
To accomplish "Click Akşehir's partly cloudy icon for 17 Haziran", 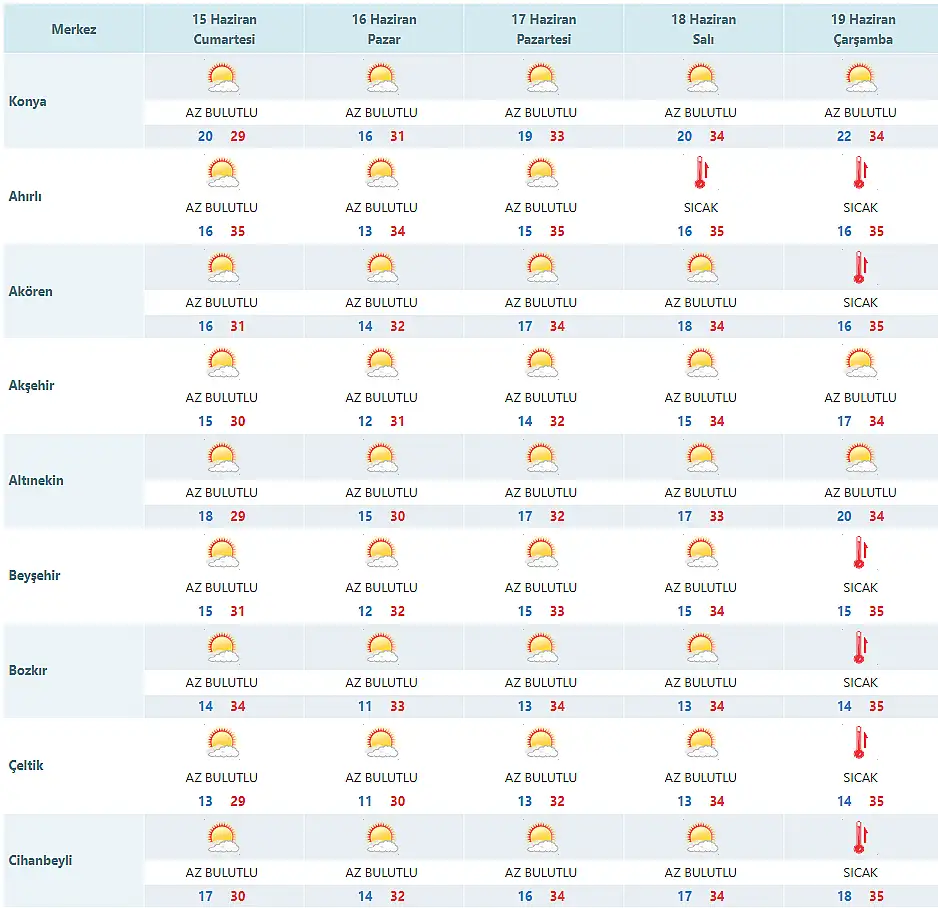I will click(541, 363).
